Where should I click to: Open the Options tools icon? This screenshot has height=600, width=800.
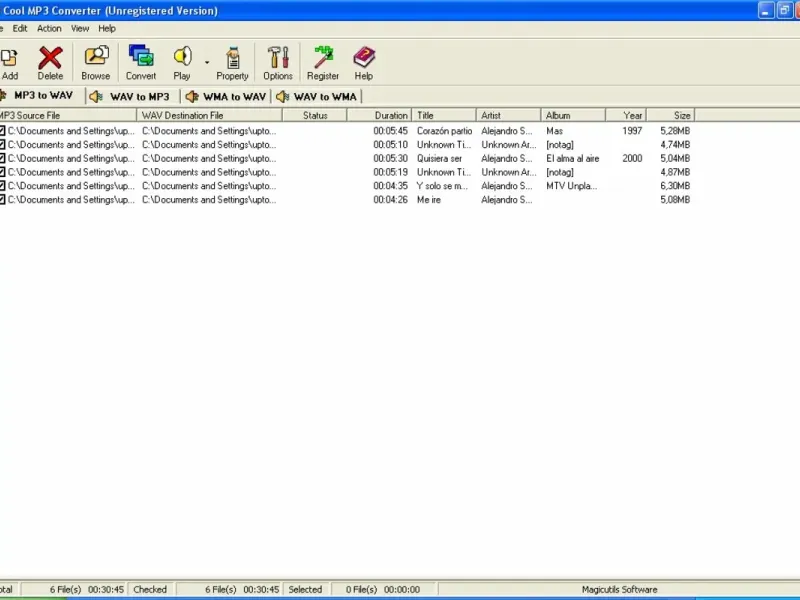click(278, 57)
